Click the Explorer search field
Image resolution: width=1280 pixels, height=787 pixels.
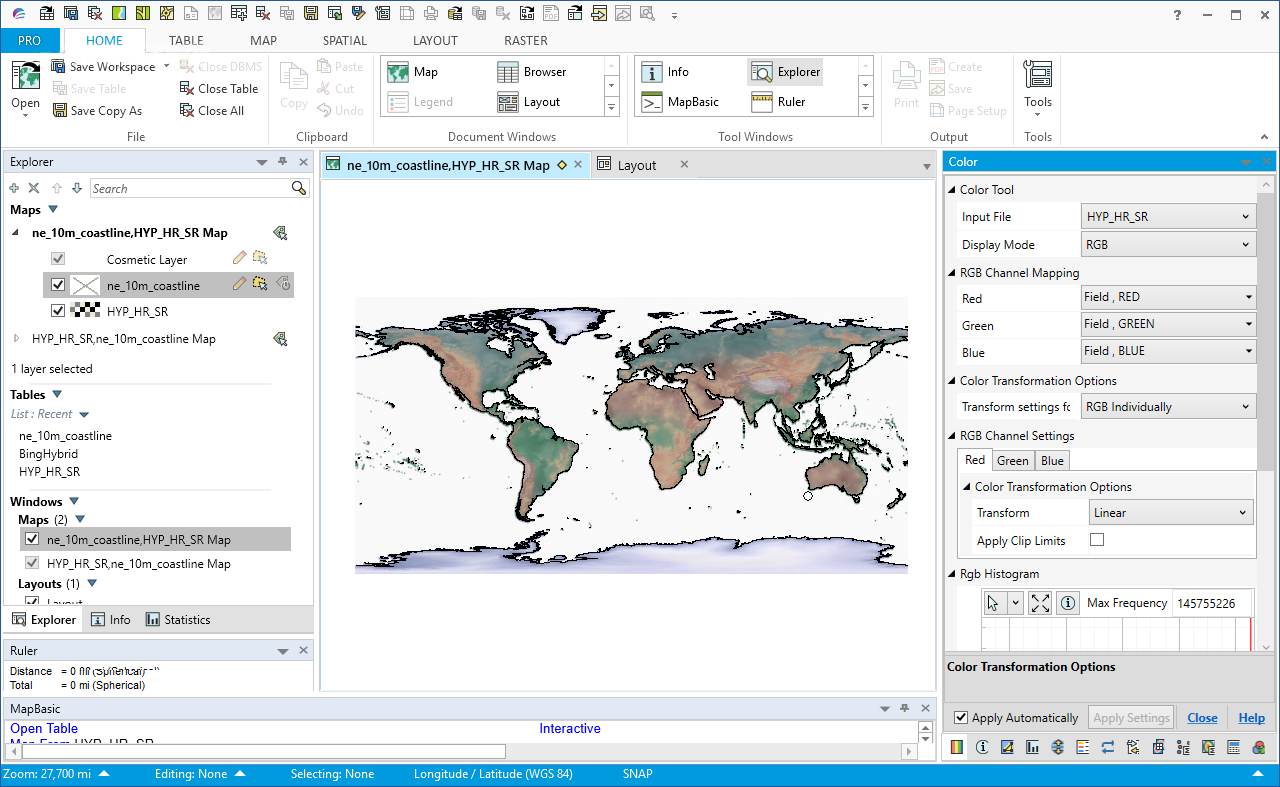(x=190, y=188)
